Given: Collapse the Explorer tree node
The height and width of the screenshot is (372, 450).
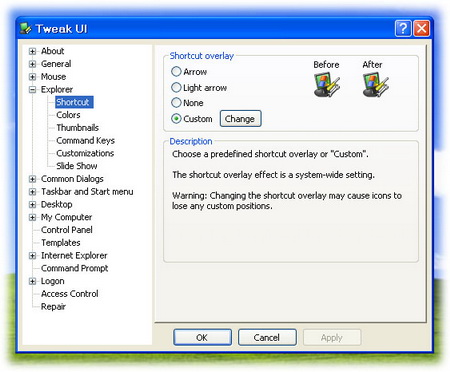Looking at the screenshot, I should tap(32, 90).
